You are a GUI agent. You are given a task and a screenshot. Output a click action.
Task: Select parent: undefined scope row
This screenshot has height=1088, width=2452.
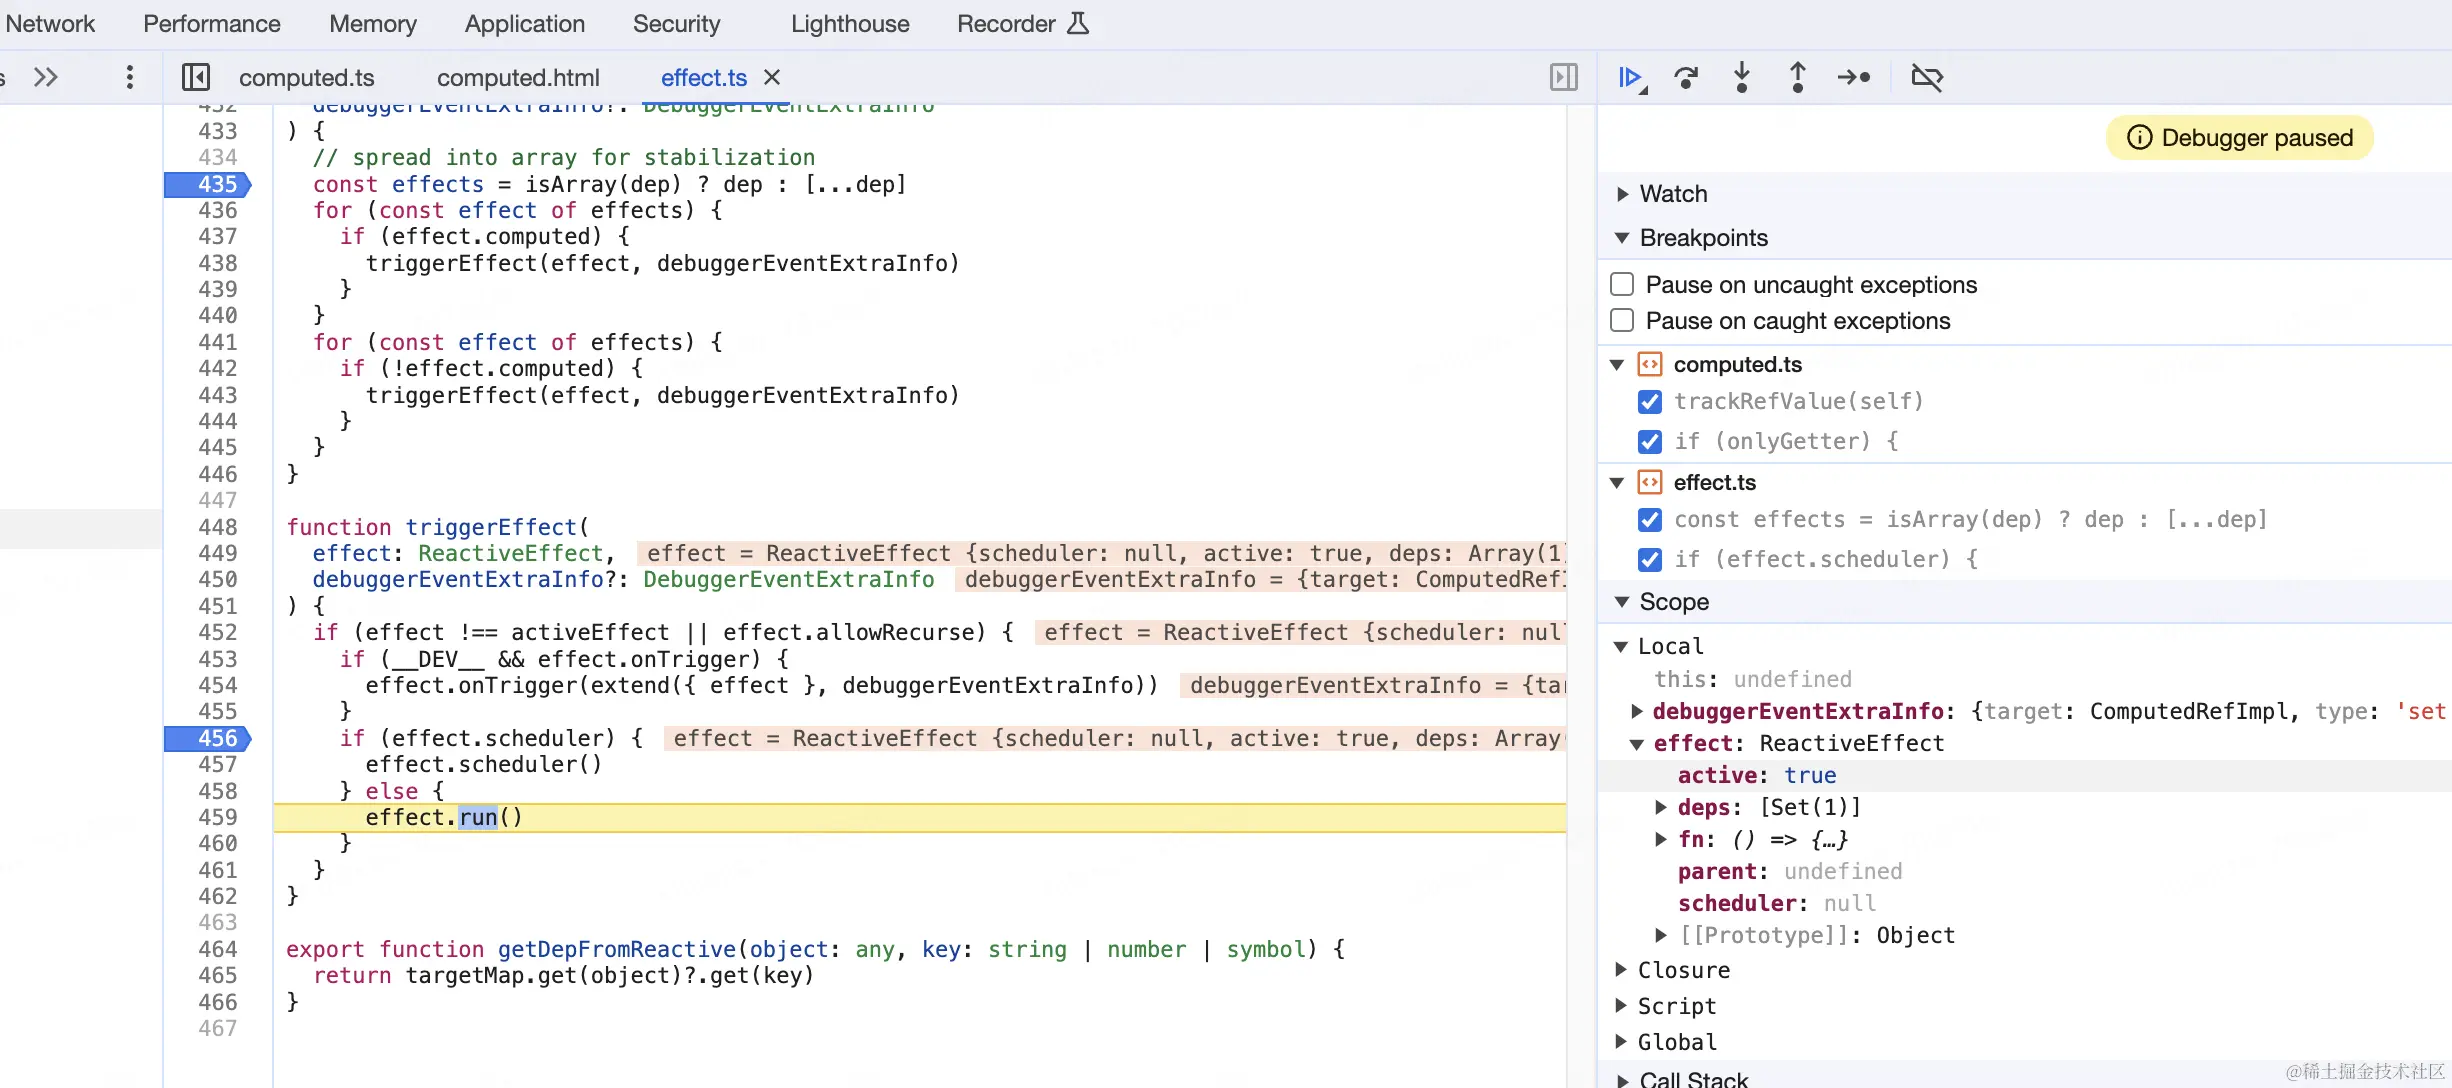2025,872
